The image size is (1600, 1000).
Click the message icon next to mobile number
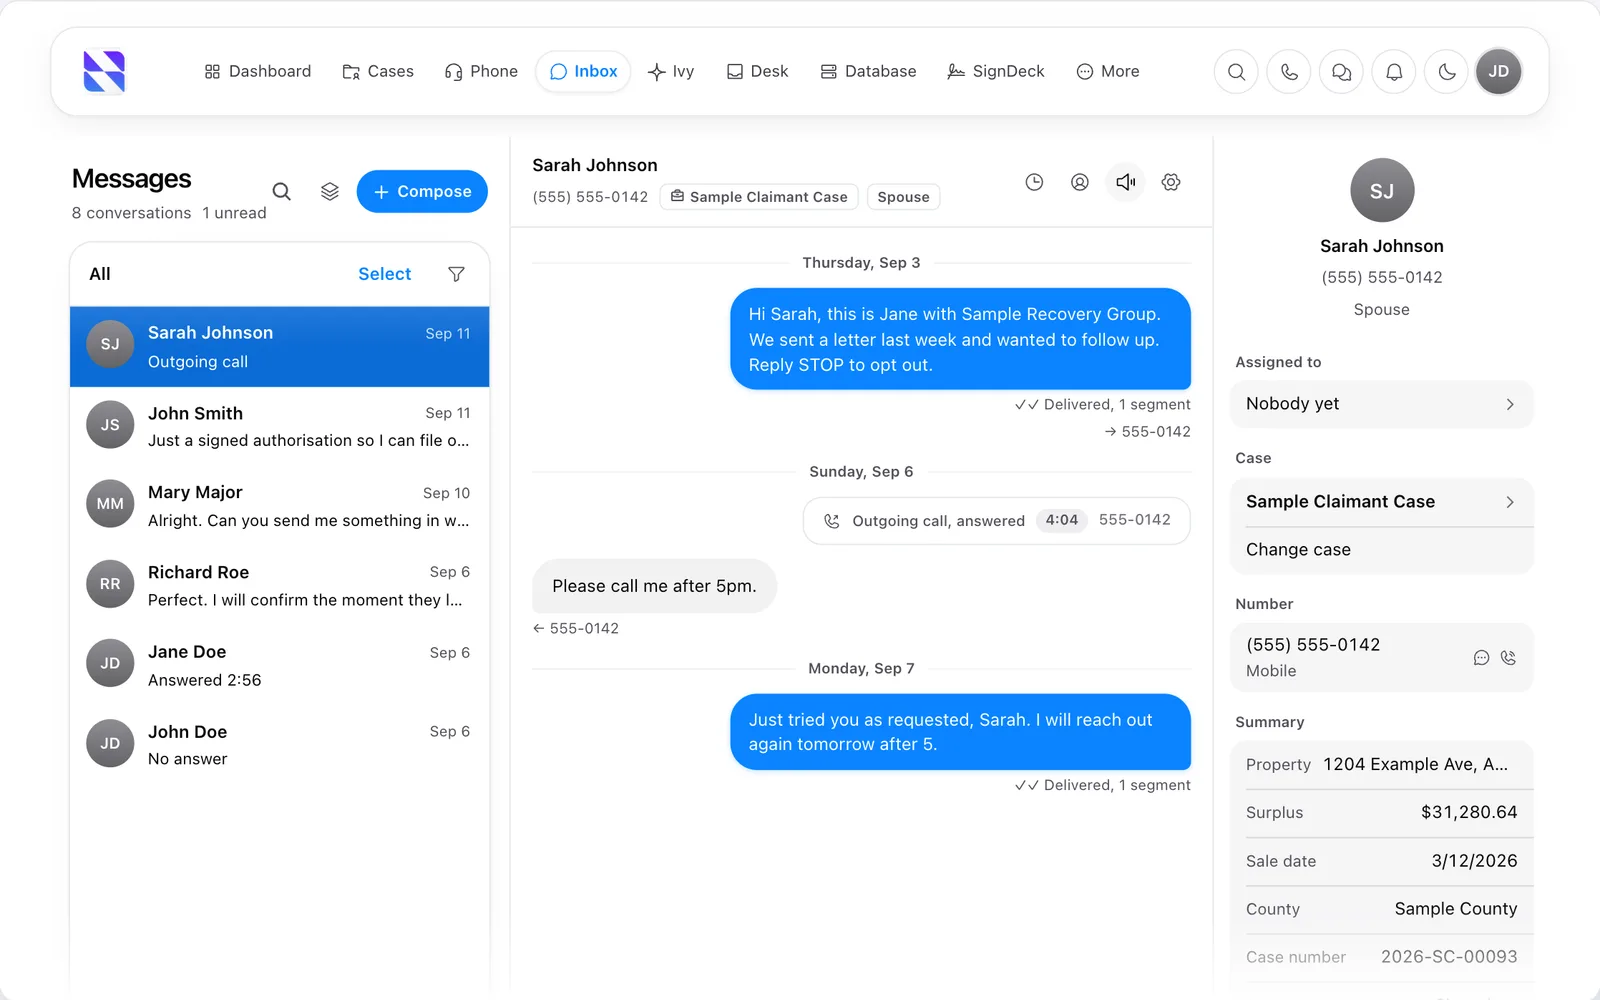coord(1482,658)
